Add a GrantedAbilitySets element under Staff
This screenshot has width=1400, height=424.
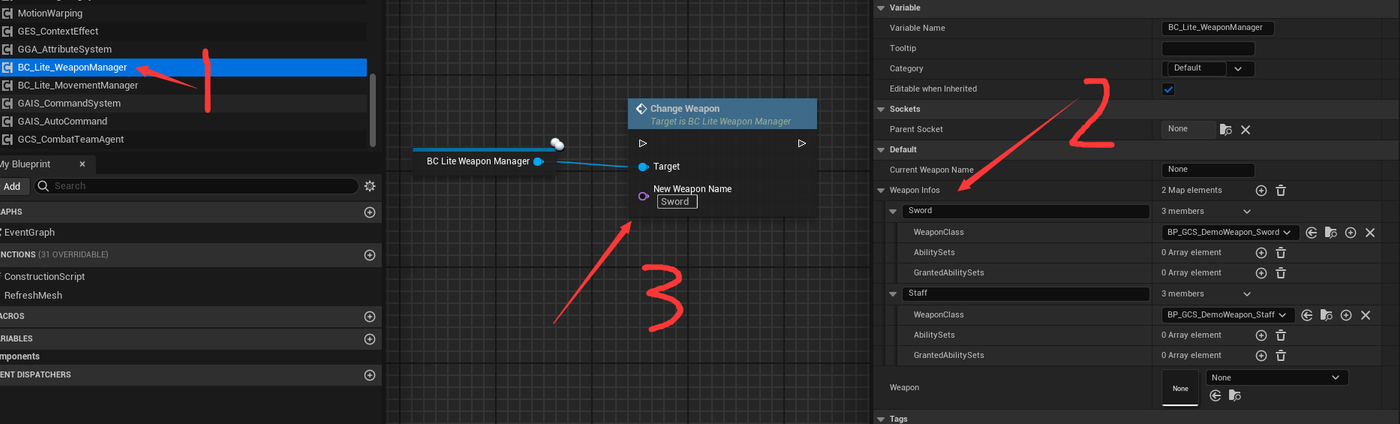[1261, 355]
